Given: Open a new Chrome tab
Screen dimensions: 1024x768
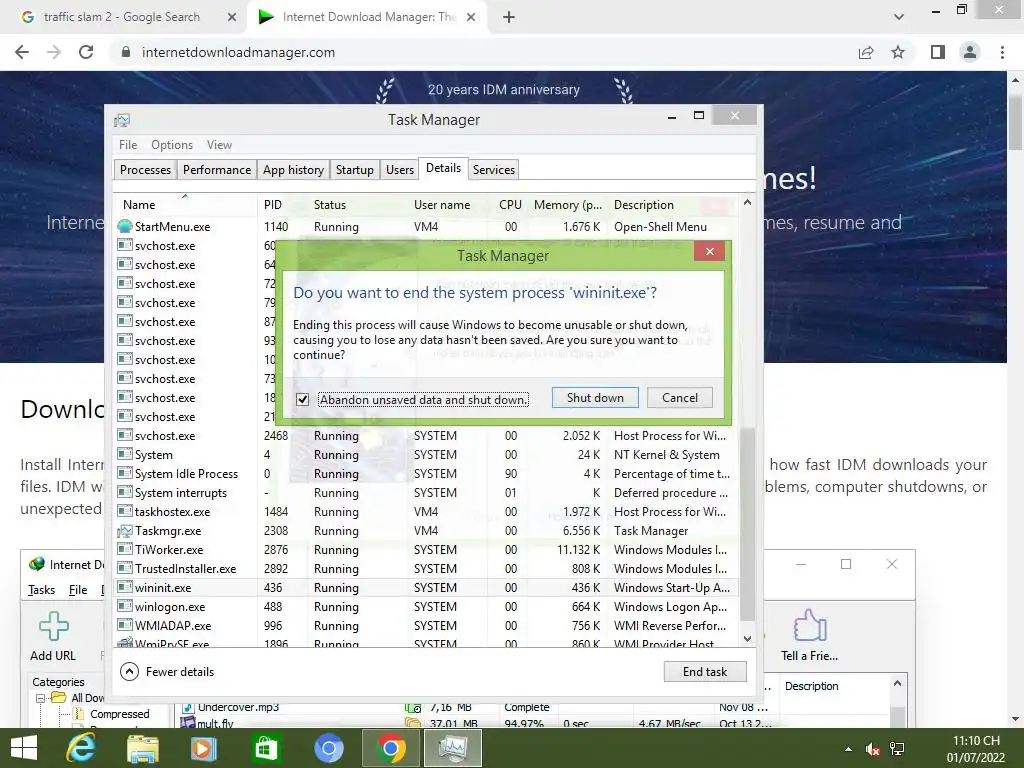Looking at the screenshot, I should coord(509,17).
